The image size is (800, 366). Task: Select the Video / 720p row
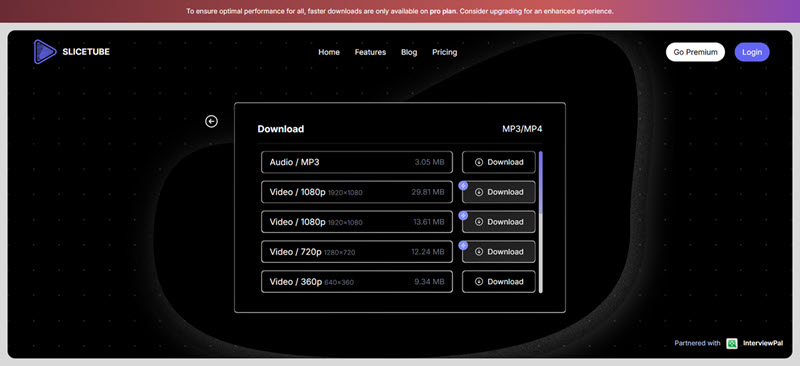pos(357,252)
